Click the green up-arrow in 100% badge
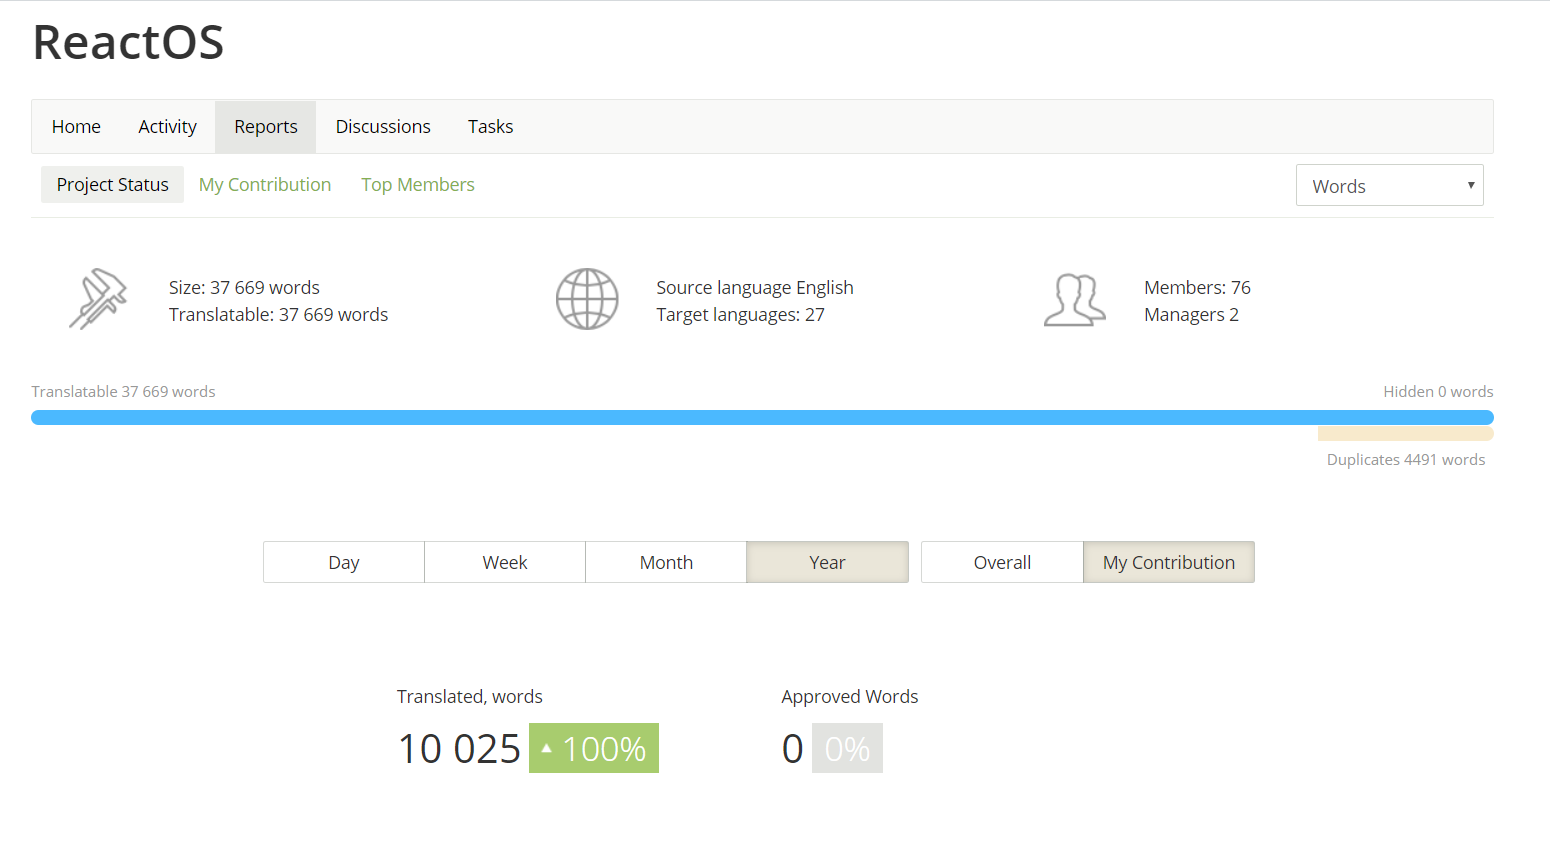Viewport: 1550px width, 865px height. coord(546,748)
